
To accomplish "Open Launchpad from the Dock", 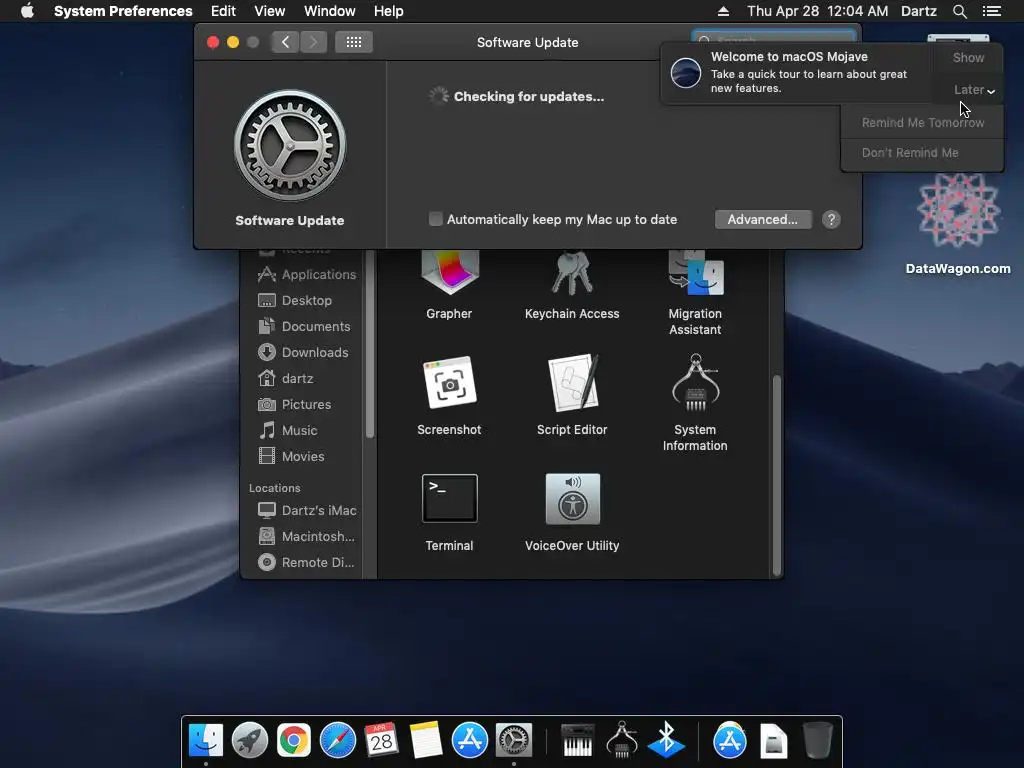I will tap(249, 741).
